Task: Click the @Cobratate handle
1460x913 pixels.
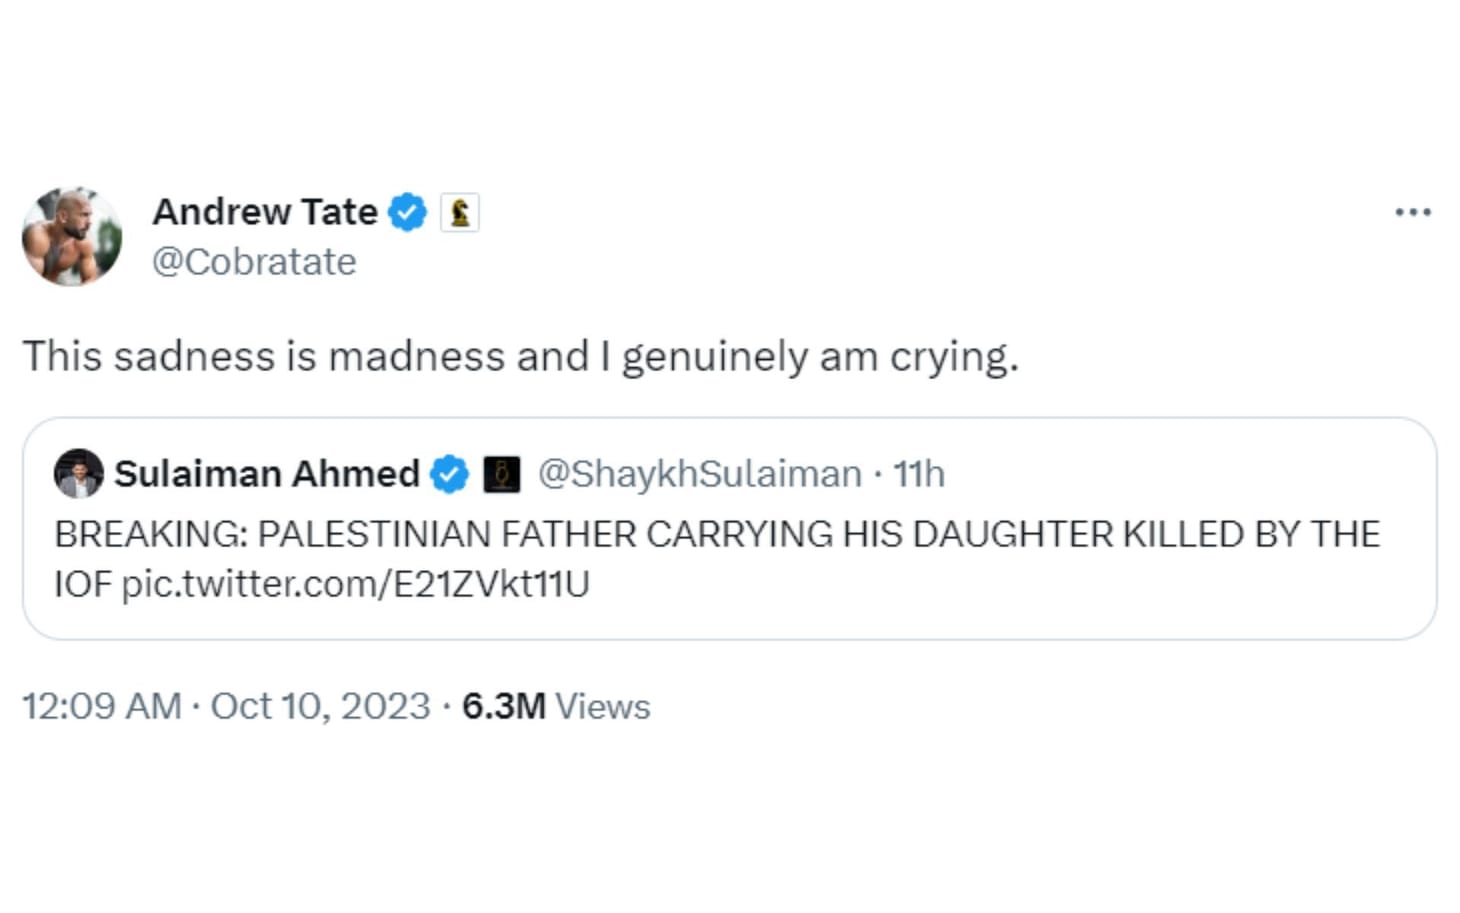Action: (254, 262)
